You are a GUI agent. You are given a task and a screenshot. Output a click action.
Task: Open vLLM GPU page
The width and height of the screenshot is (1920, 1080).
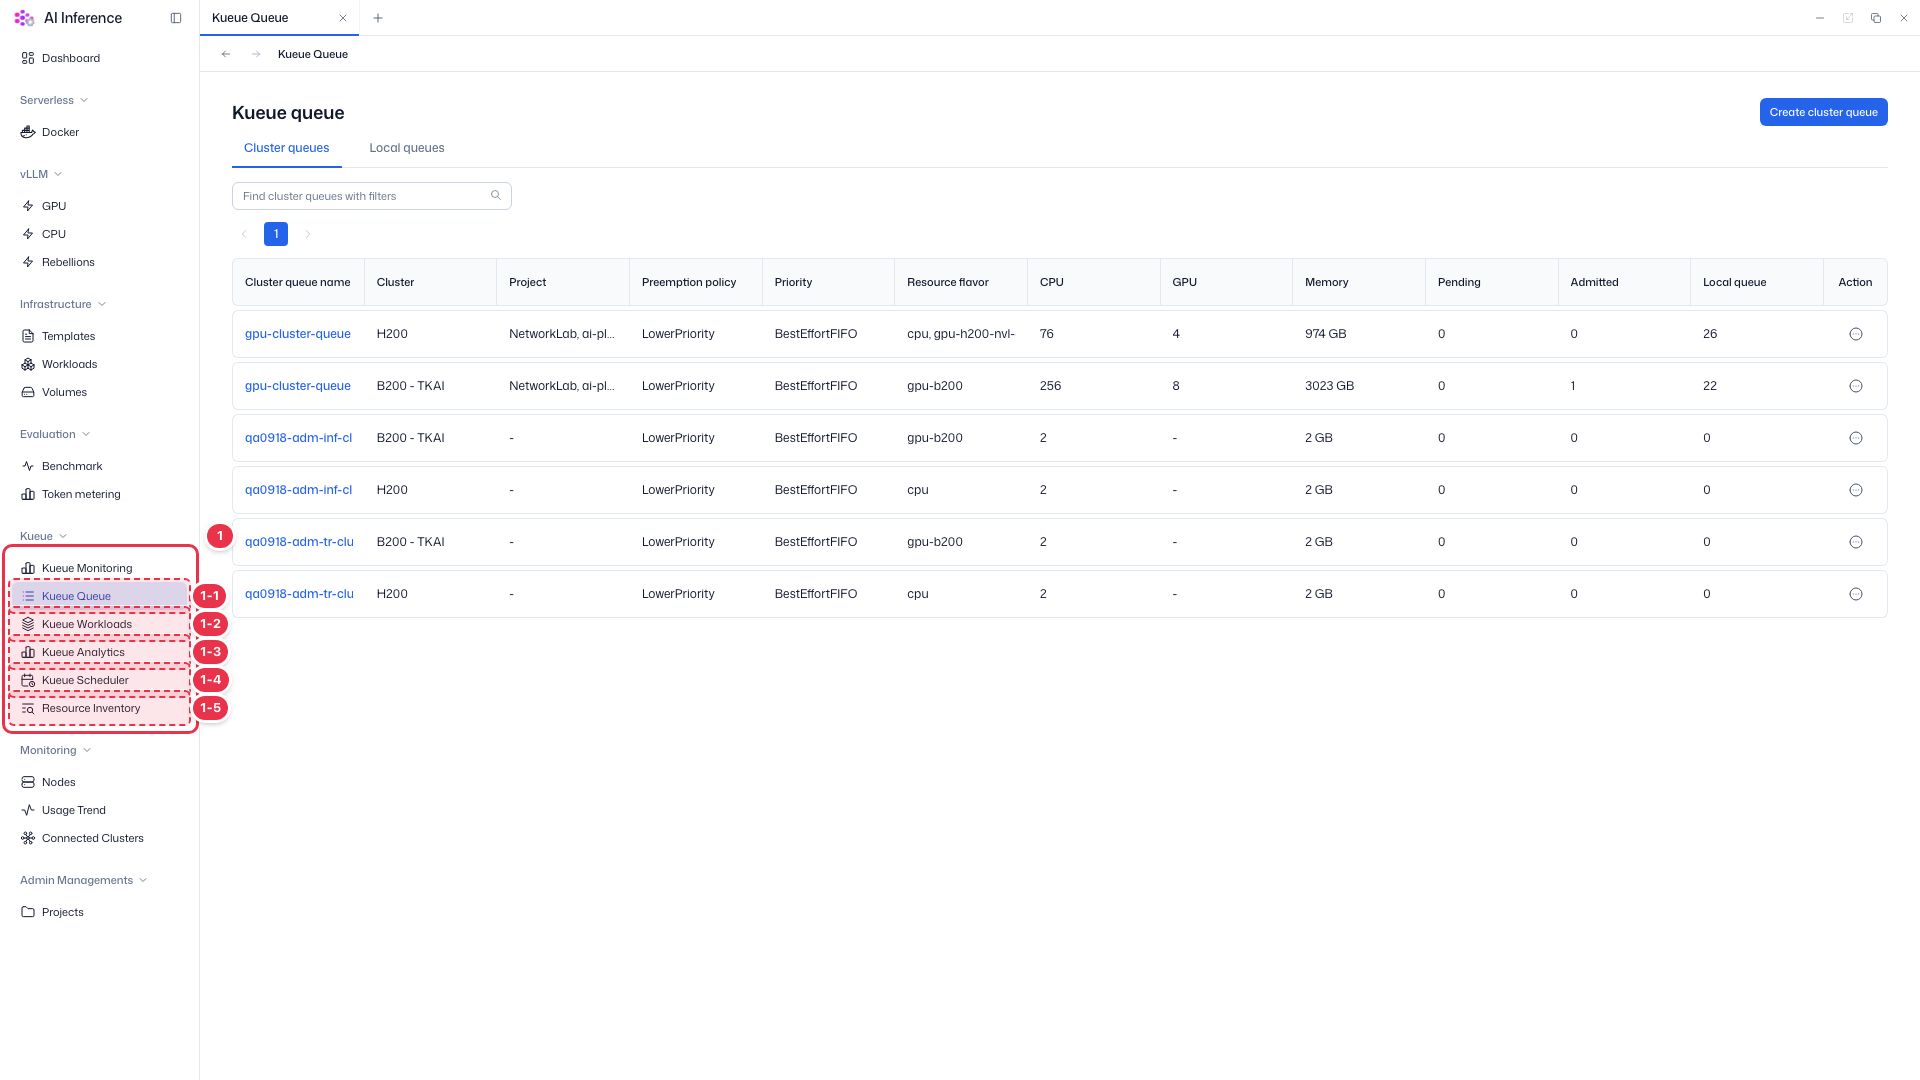[x=44, y=206]
